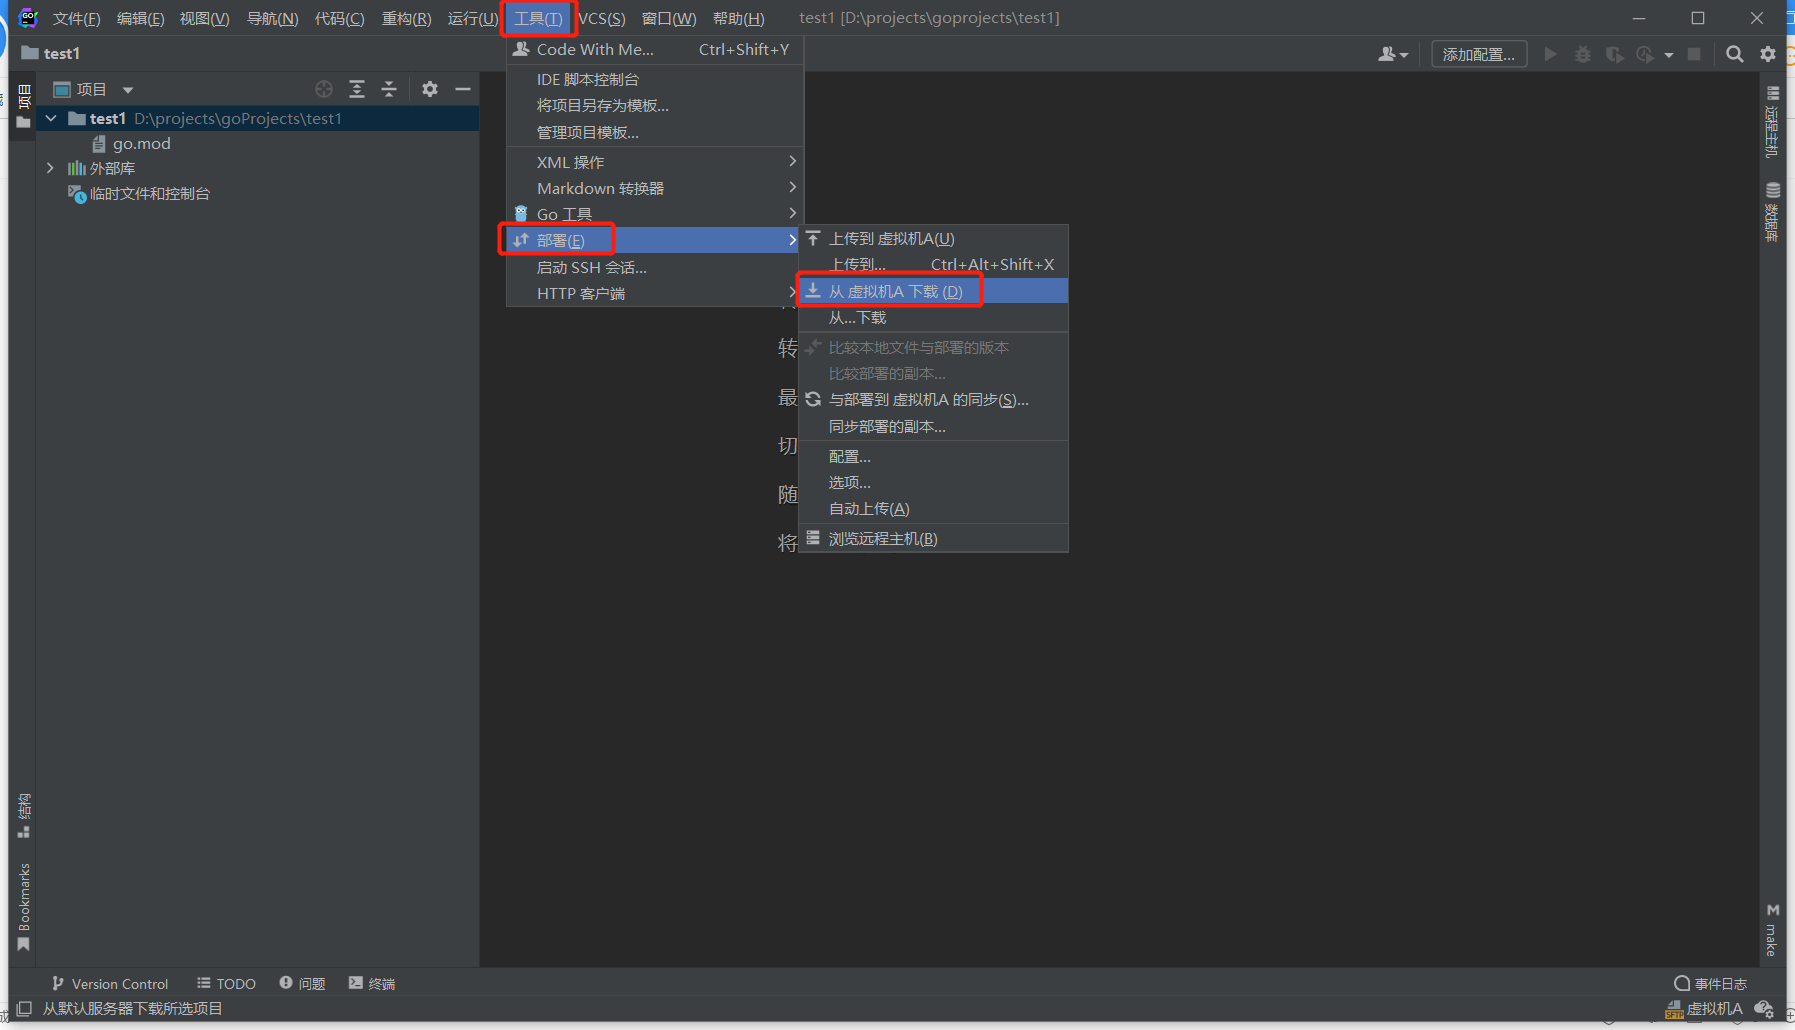The height and width of the screenshot is (1030, 1795).
Task: Open IDE settings gear in toolbar
Action: pyautogui.click(x=1768, y=54)
